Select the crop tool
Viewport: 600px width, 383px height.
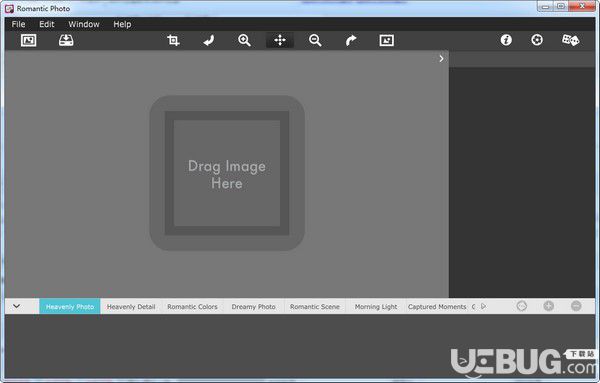[x=173, y=40]
